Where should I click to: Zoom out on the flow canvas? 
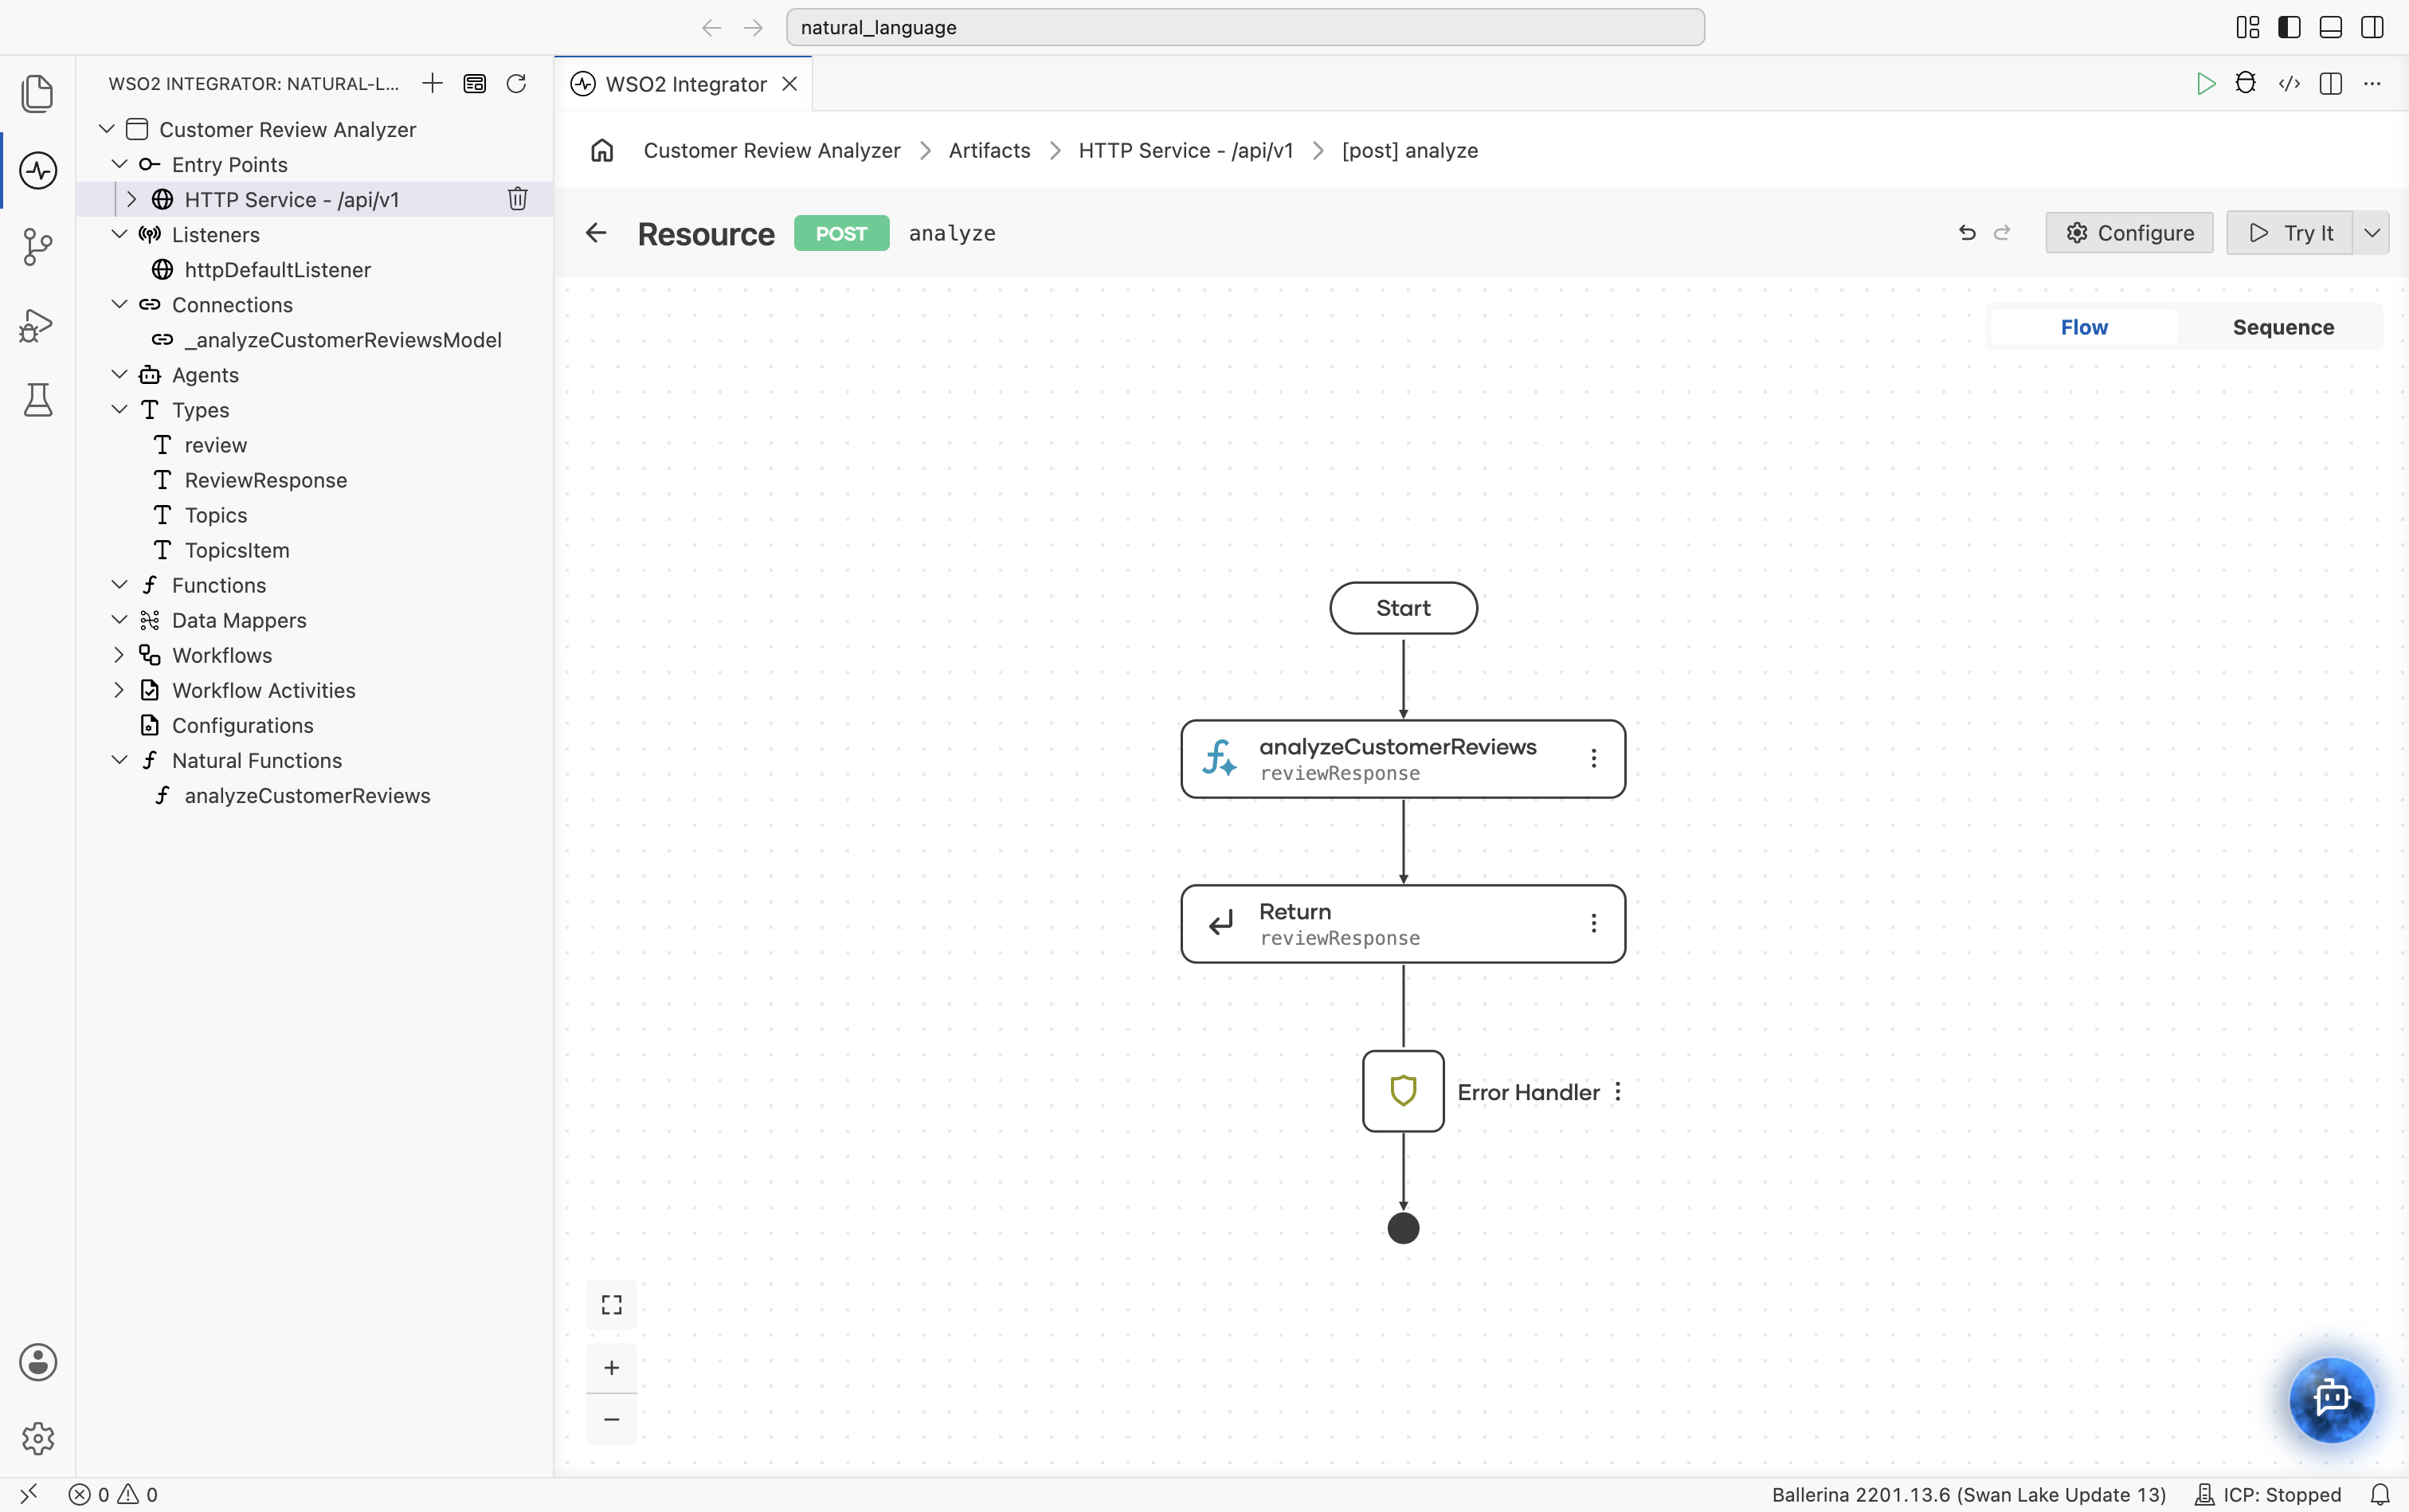[612, 1419]
